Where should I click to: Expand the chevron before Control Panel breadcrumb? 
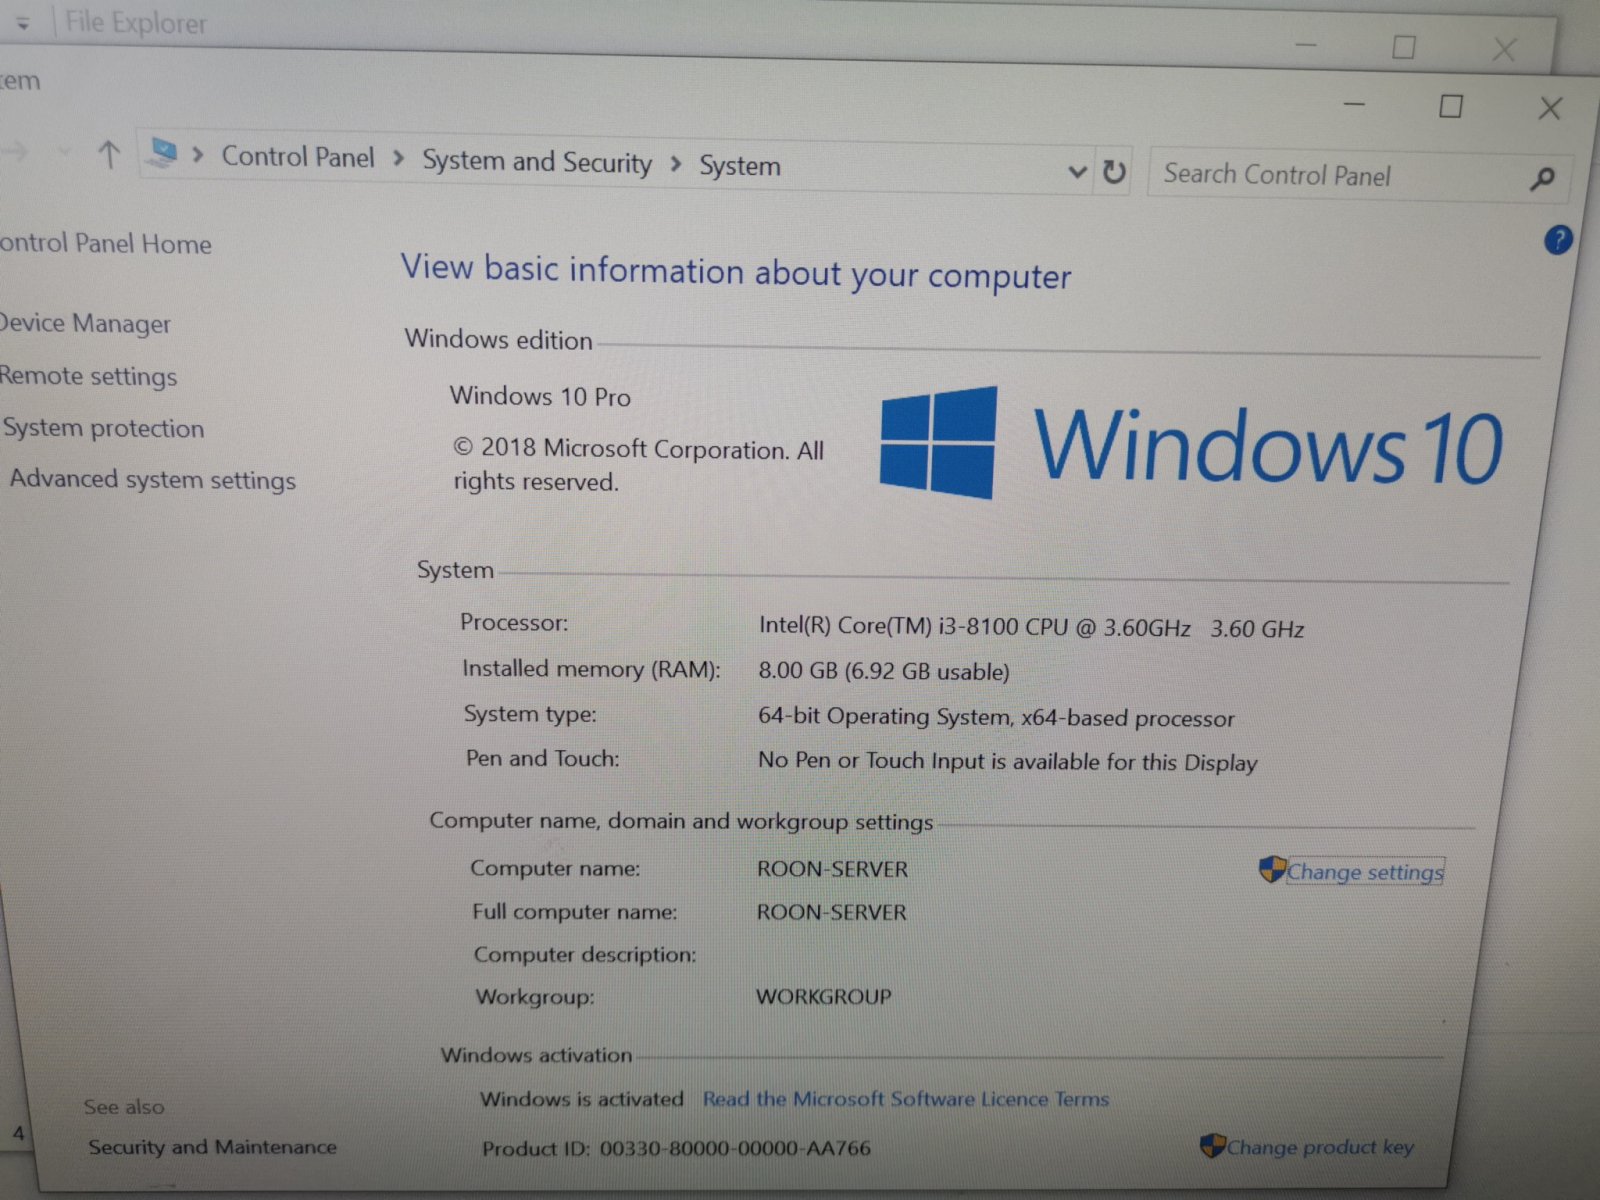coord(198,155)
